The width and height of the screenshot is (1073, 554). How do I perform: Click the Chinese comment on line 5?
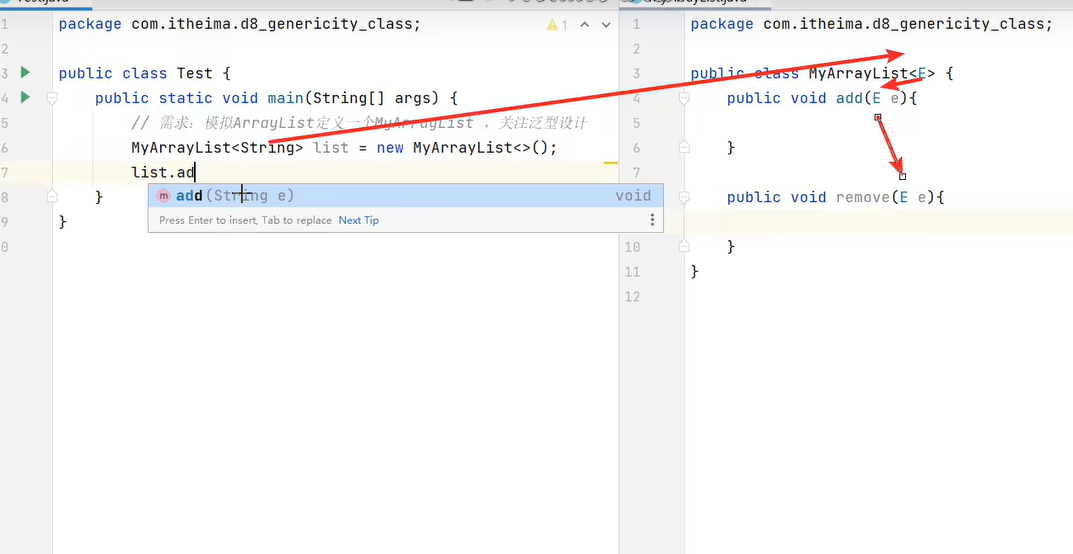(x=359, y=123)
